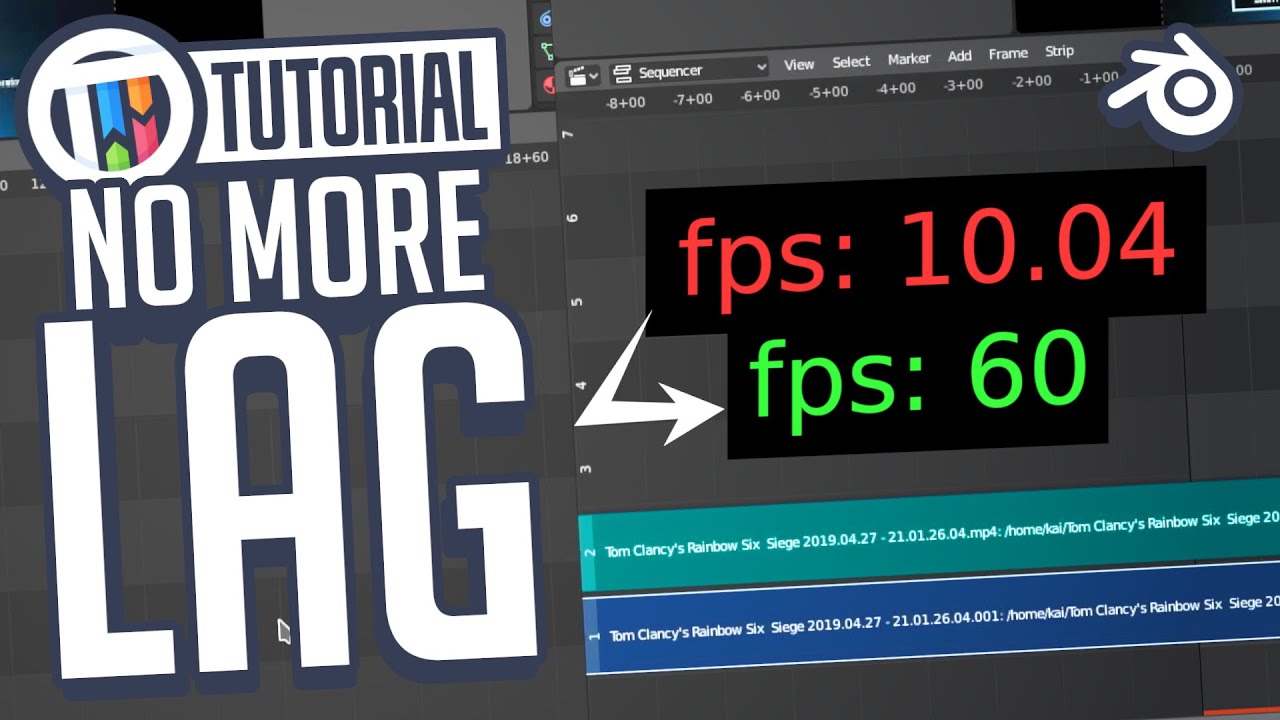Image resolution: width=1280 pixels, height=720 pixels.
Task: Click the -6+00 mark on the time ruler
Action: point(760,95)
